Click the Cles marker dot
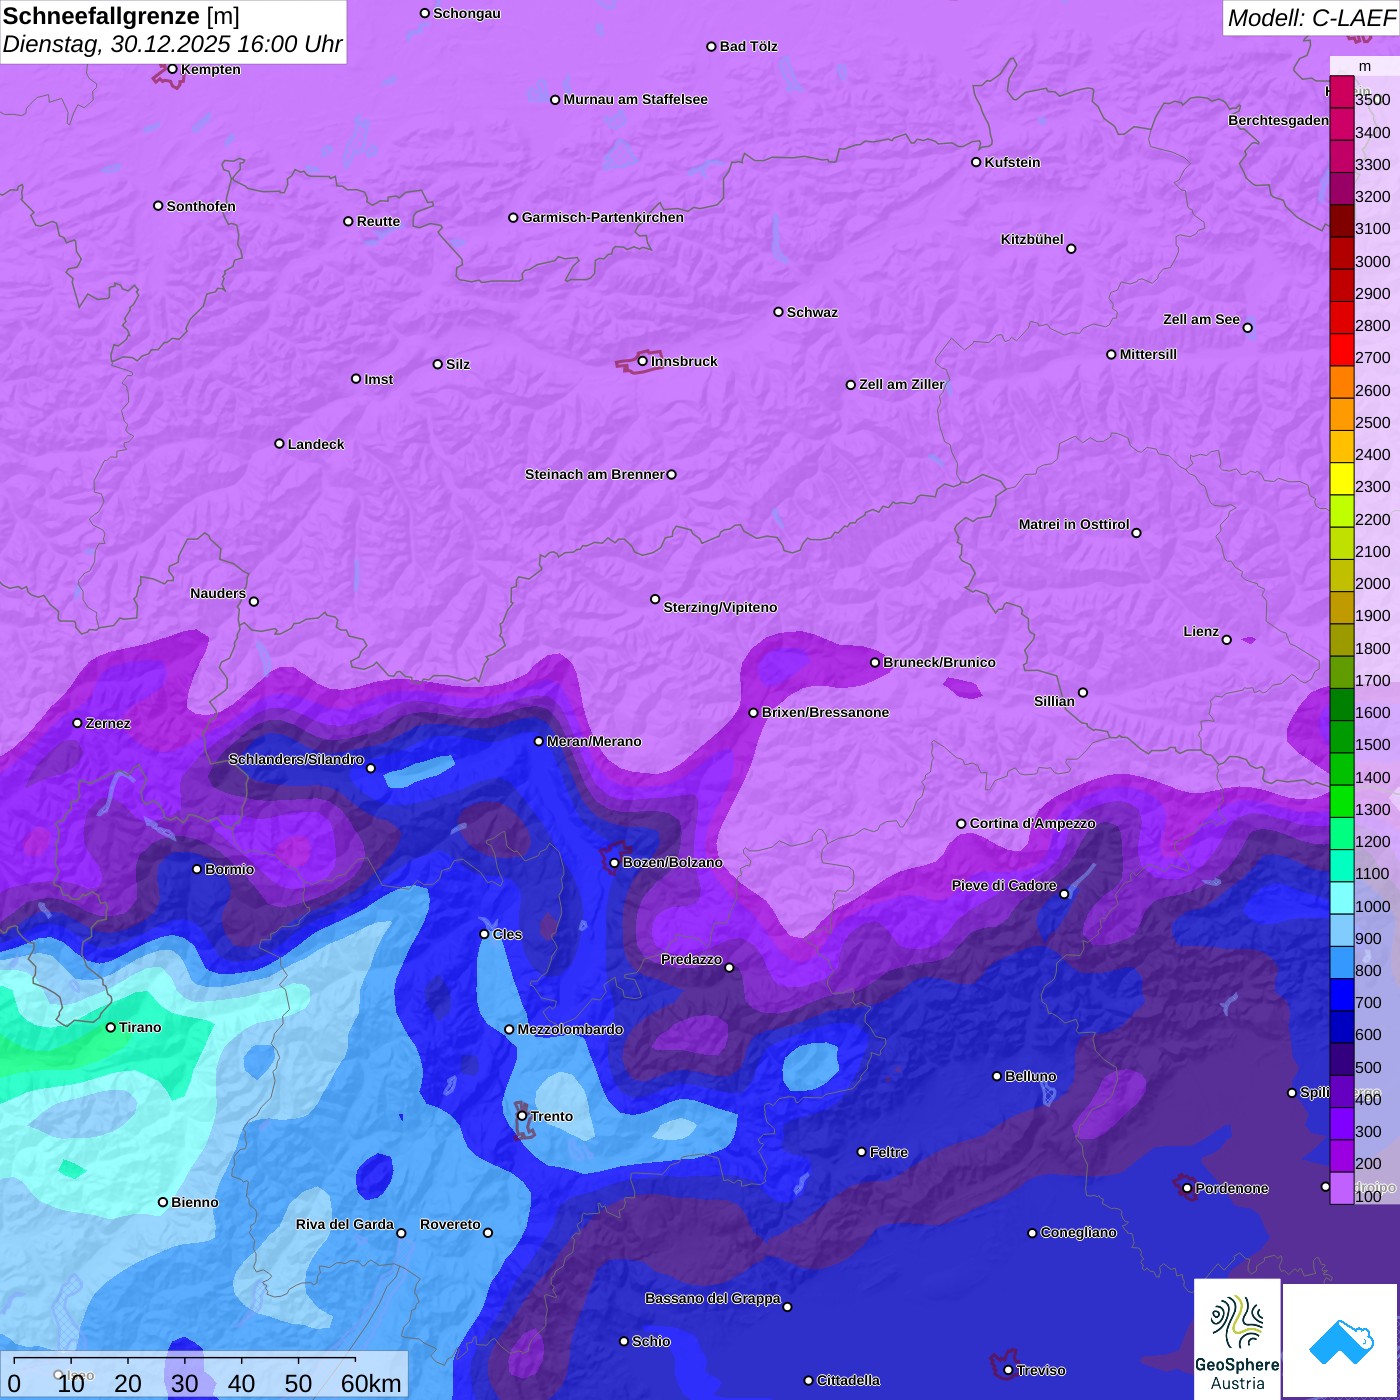 pyautogui.click(x=484, y=934)
